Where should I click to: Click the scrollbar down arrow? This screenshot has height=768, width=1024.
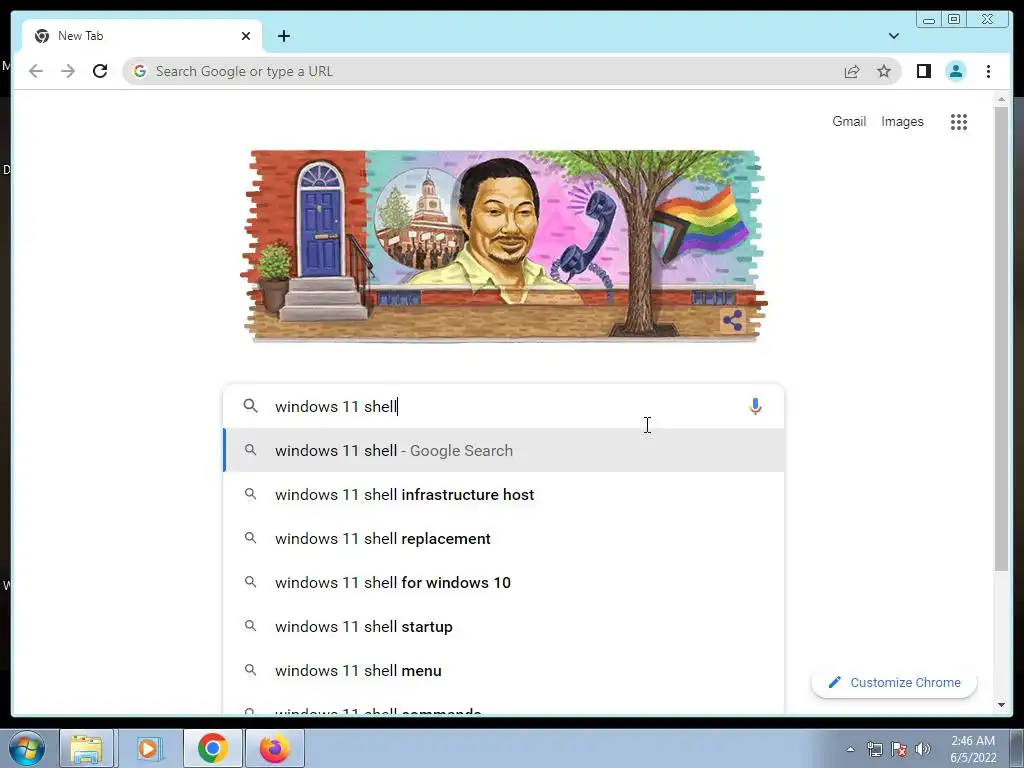click(1001, 705)
